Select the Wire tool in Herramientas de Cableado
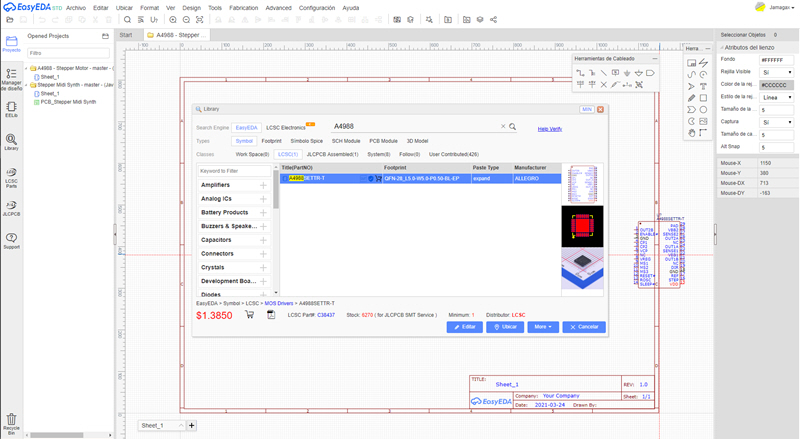 click(580, 73)
